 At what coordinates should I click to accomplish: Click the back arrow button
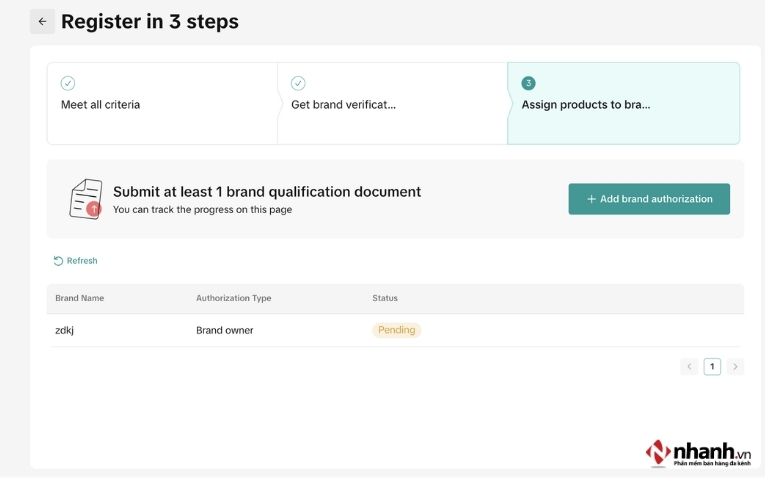[42, 21]
